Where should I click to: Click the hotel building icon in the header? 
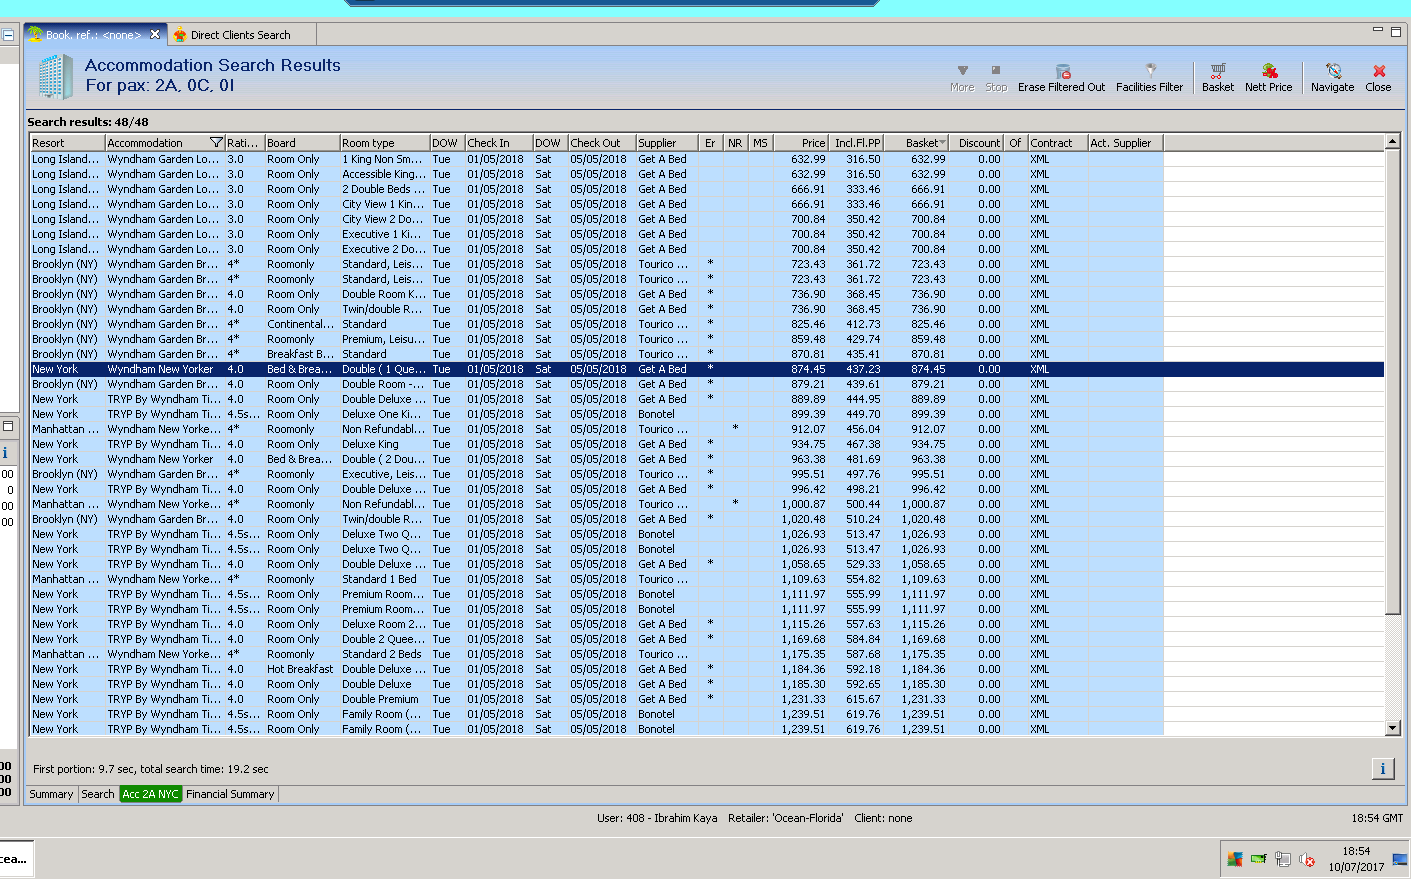[x=55, y=76]
